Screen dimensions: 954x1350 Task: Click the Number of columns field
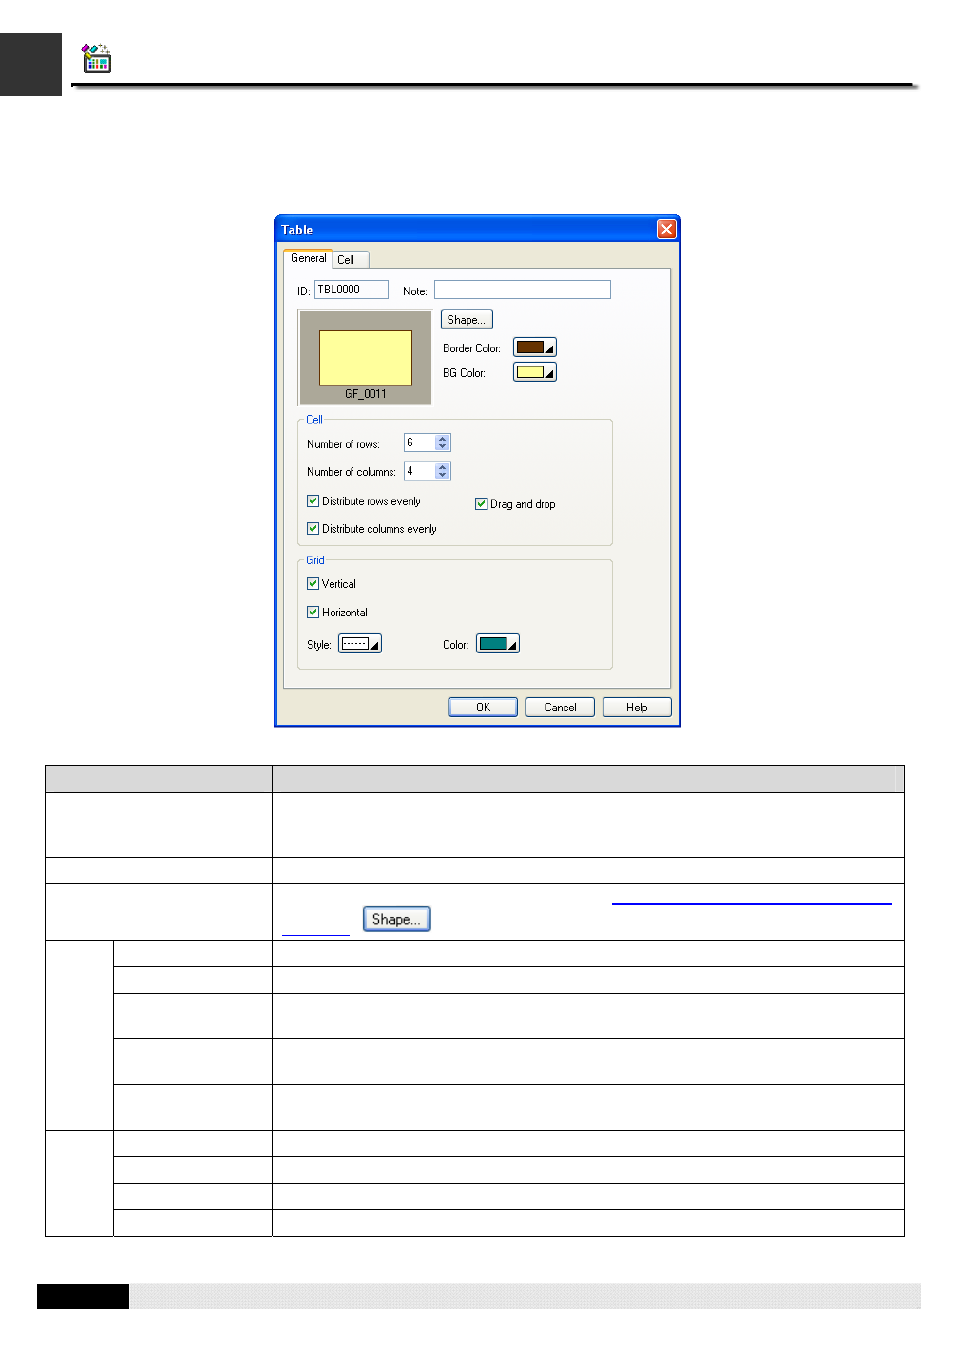(419, 470)
